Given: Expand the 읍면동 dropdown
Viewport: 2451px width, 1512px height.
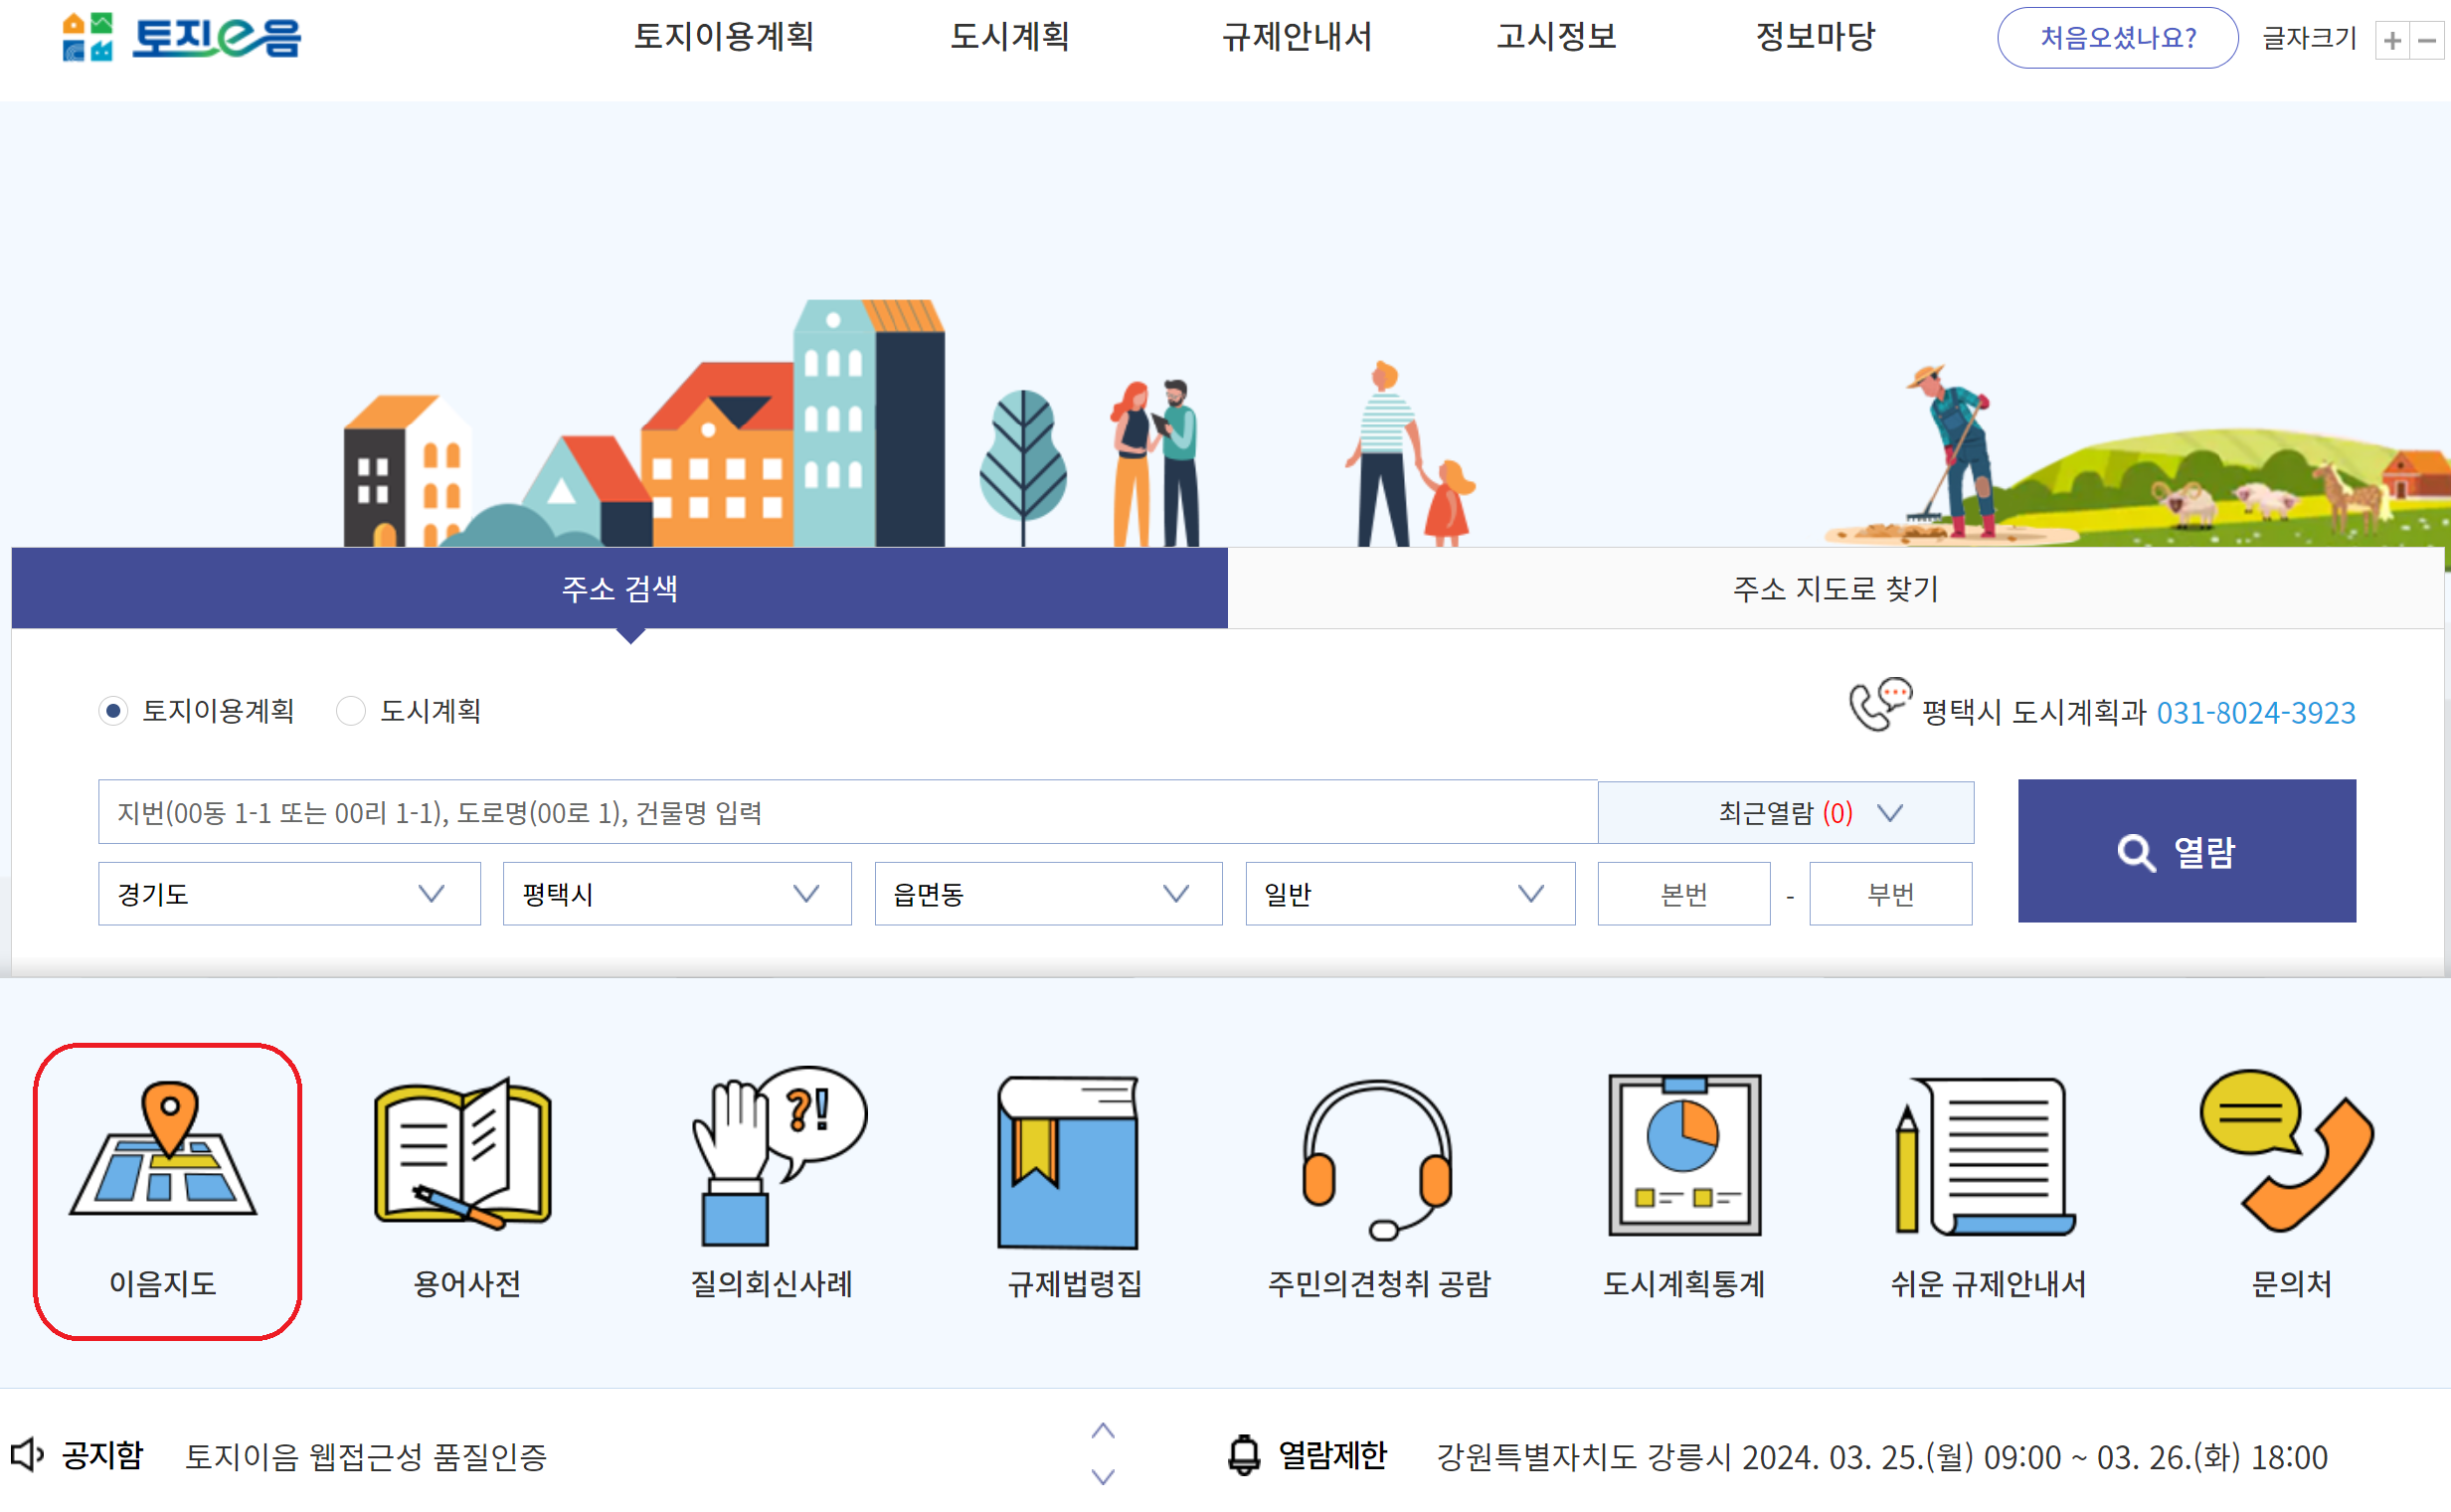Looking at the screenshot, I should pos(1047,893).
